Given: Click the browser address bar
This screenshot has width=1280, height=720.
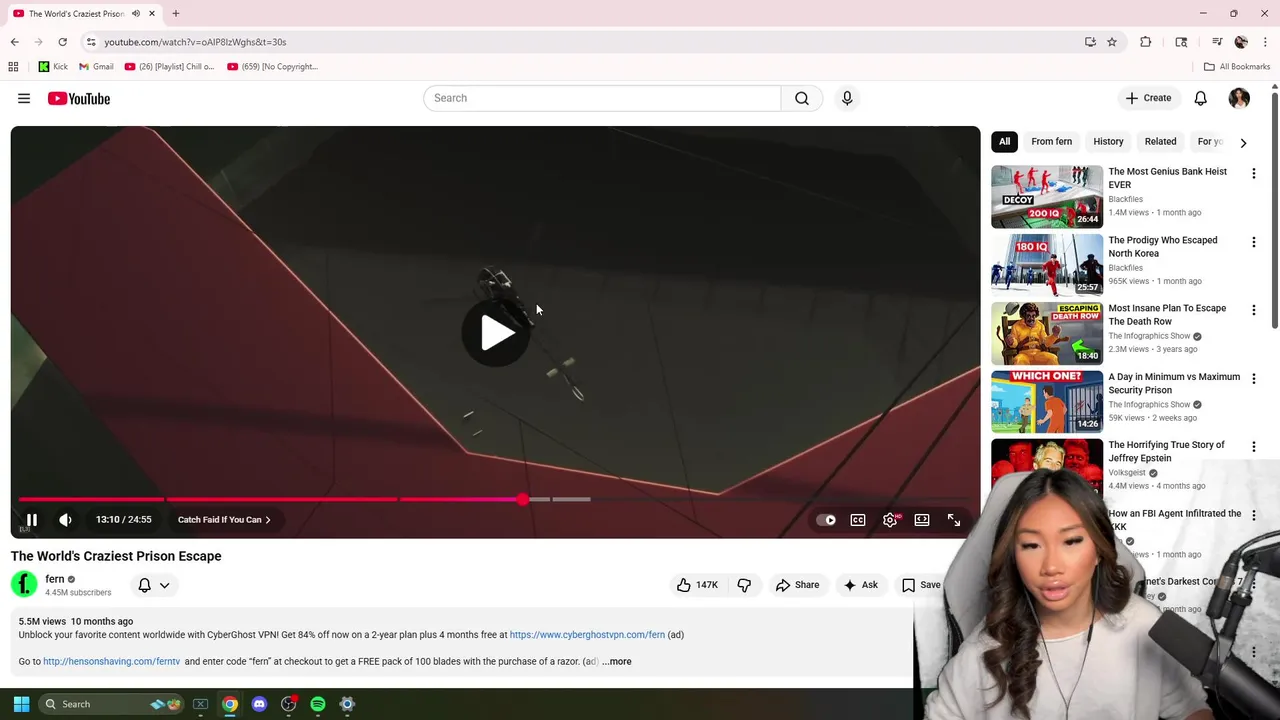Looking at the screenshot, I should [x=580, y=42].
